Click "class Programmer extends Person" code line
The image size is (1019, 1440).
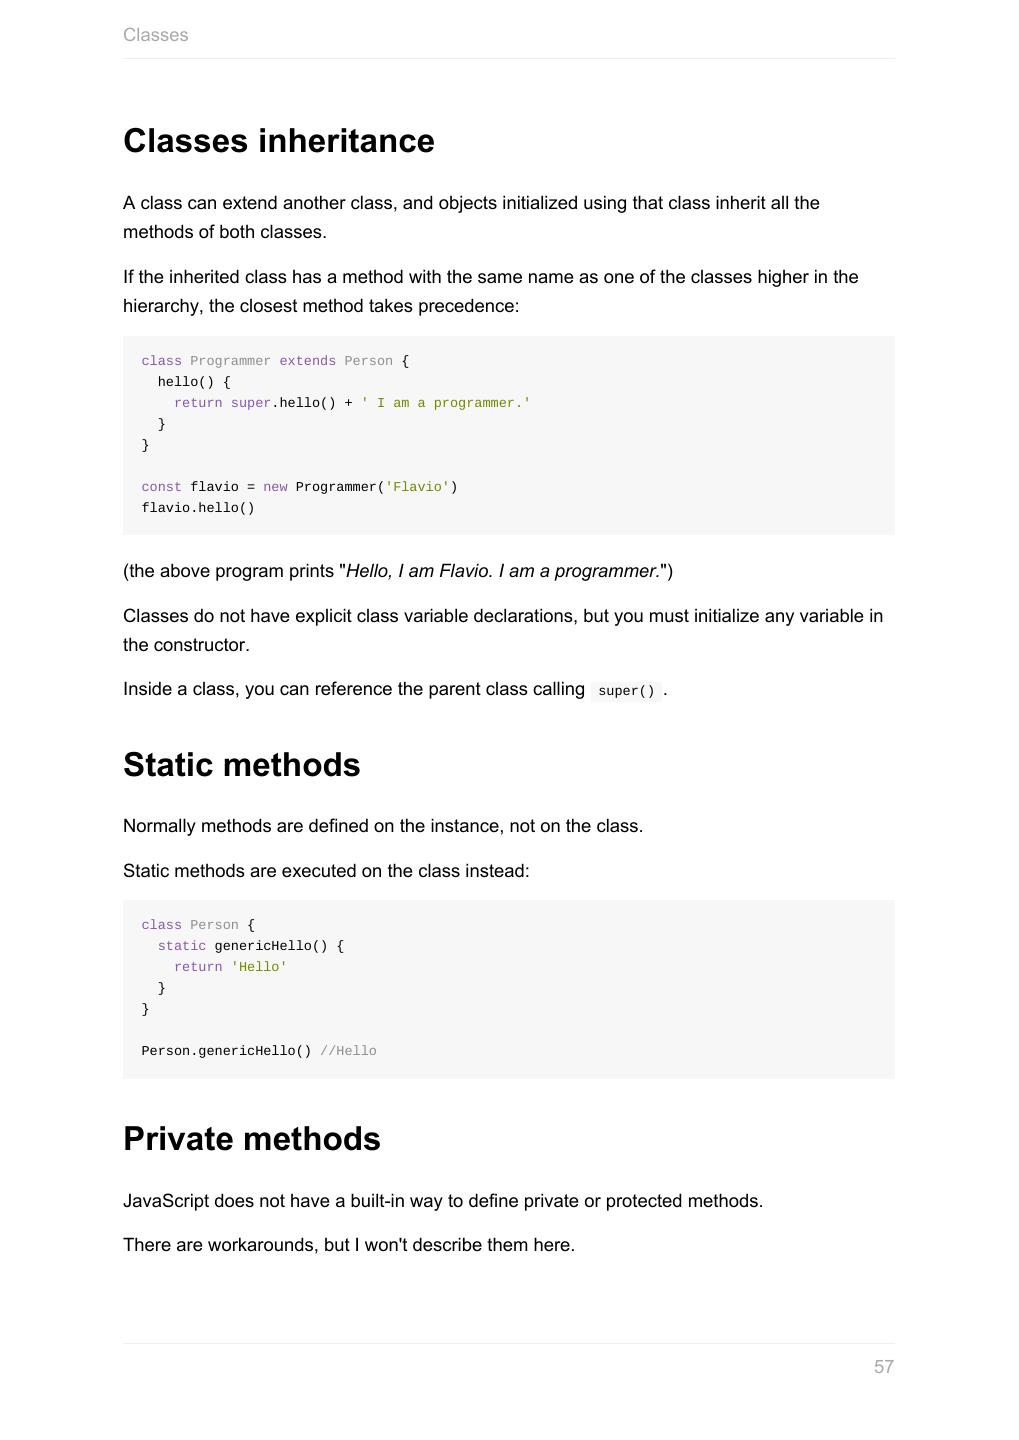(x=275, y=361)
